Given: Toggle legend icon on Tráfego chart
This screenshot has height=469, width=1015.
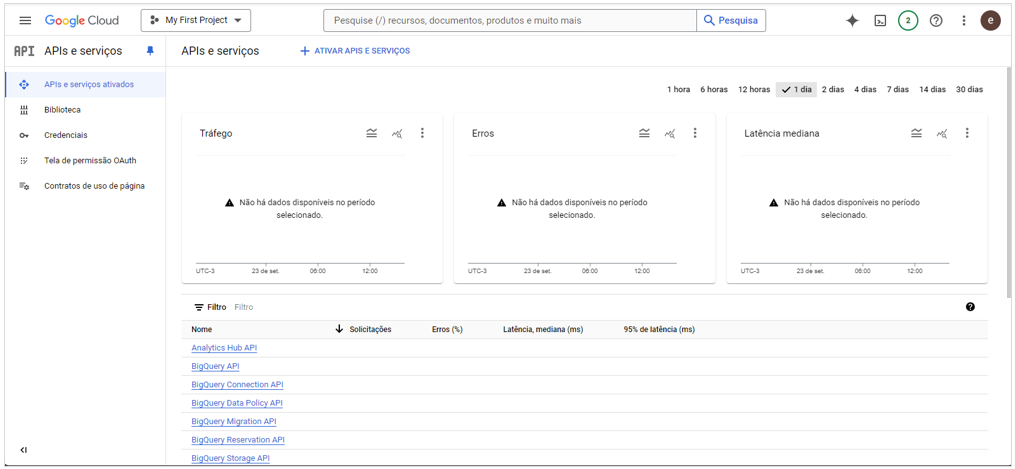Looking at the screenshot, I should click(372, 133).
